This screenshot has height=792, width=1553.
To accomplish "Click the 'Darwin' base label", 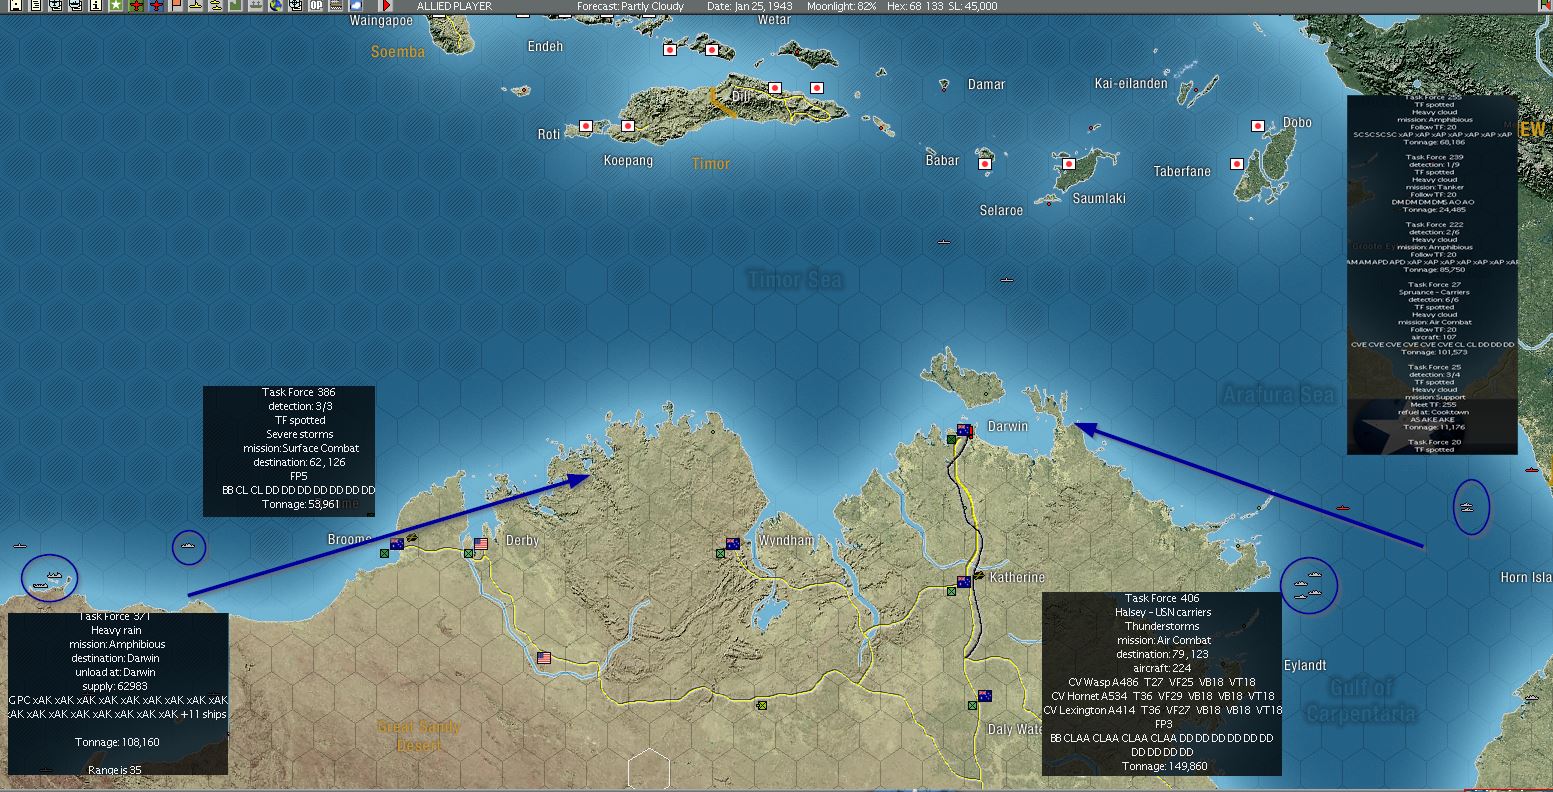I will click(x=1007, y=426).
